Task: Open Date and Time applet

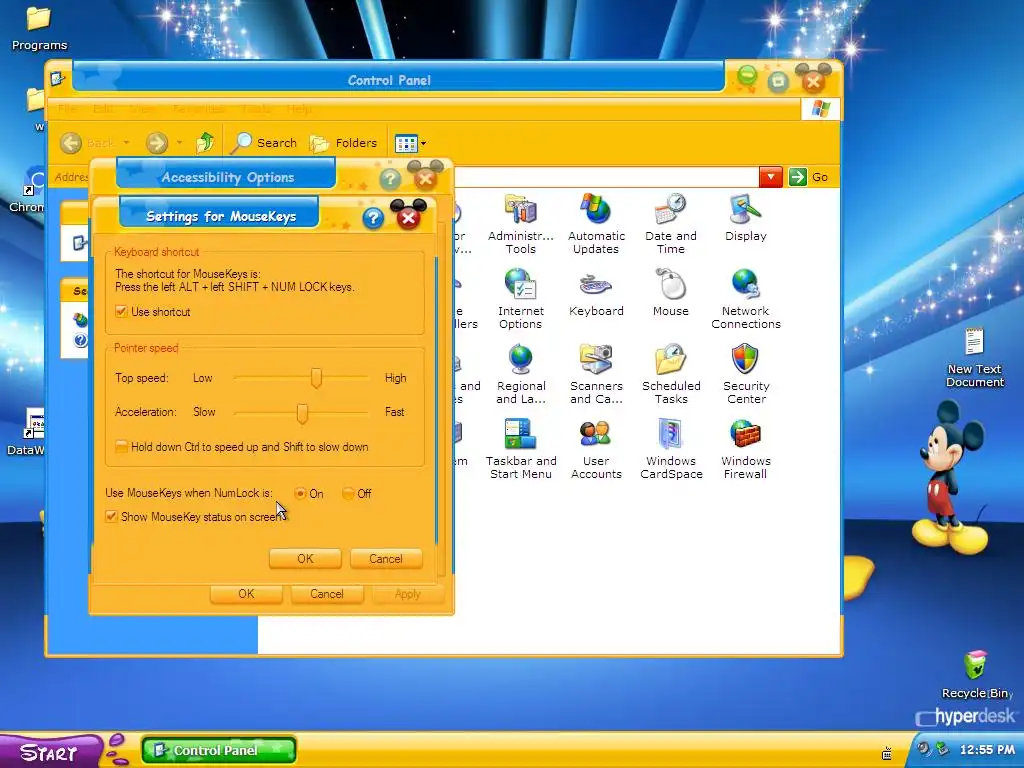Action: (x=671, y=224)
